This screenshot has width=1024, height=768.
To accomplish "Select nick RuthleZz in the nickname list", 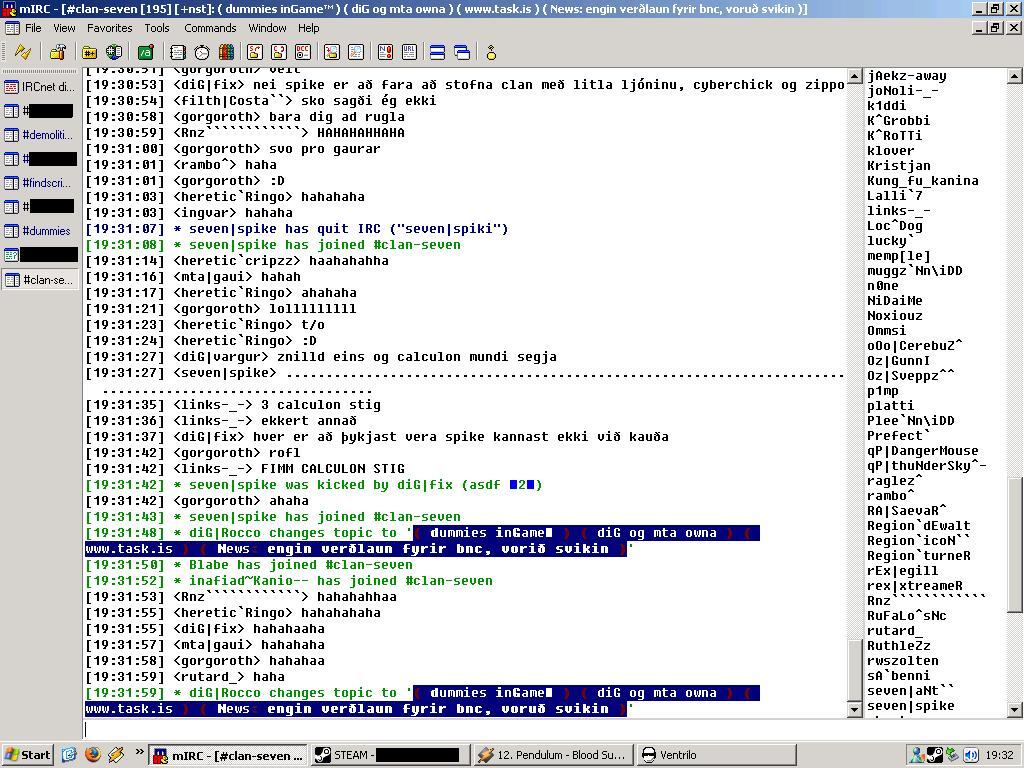I will (x=899, y=646).
